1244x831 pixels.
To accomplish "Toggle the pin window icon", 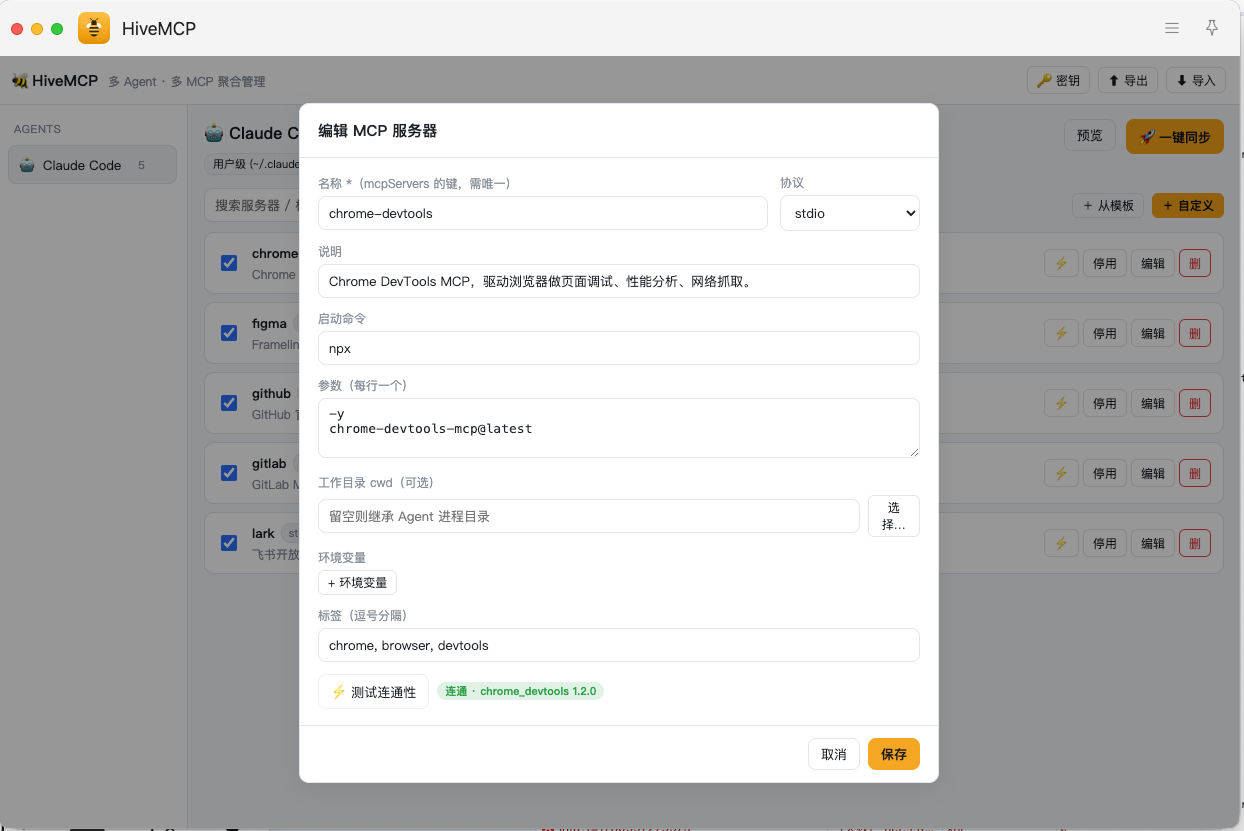I will click(x=1212, y=28).
